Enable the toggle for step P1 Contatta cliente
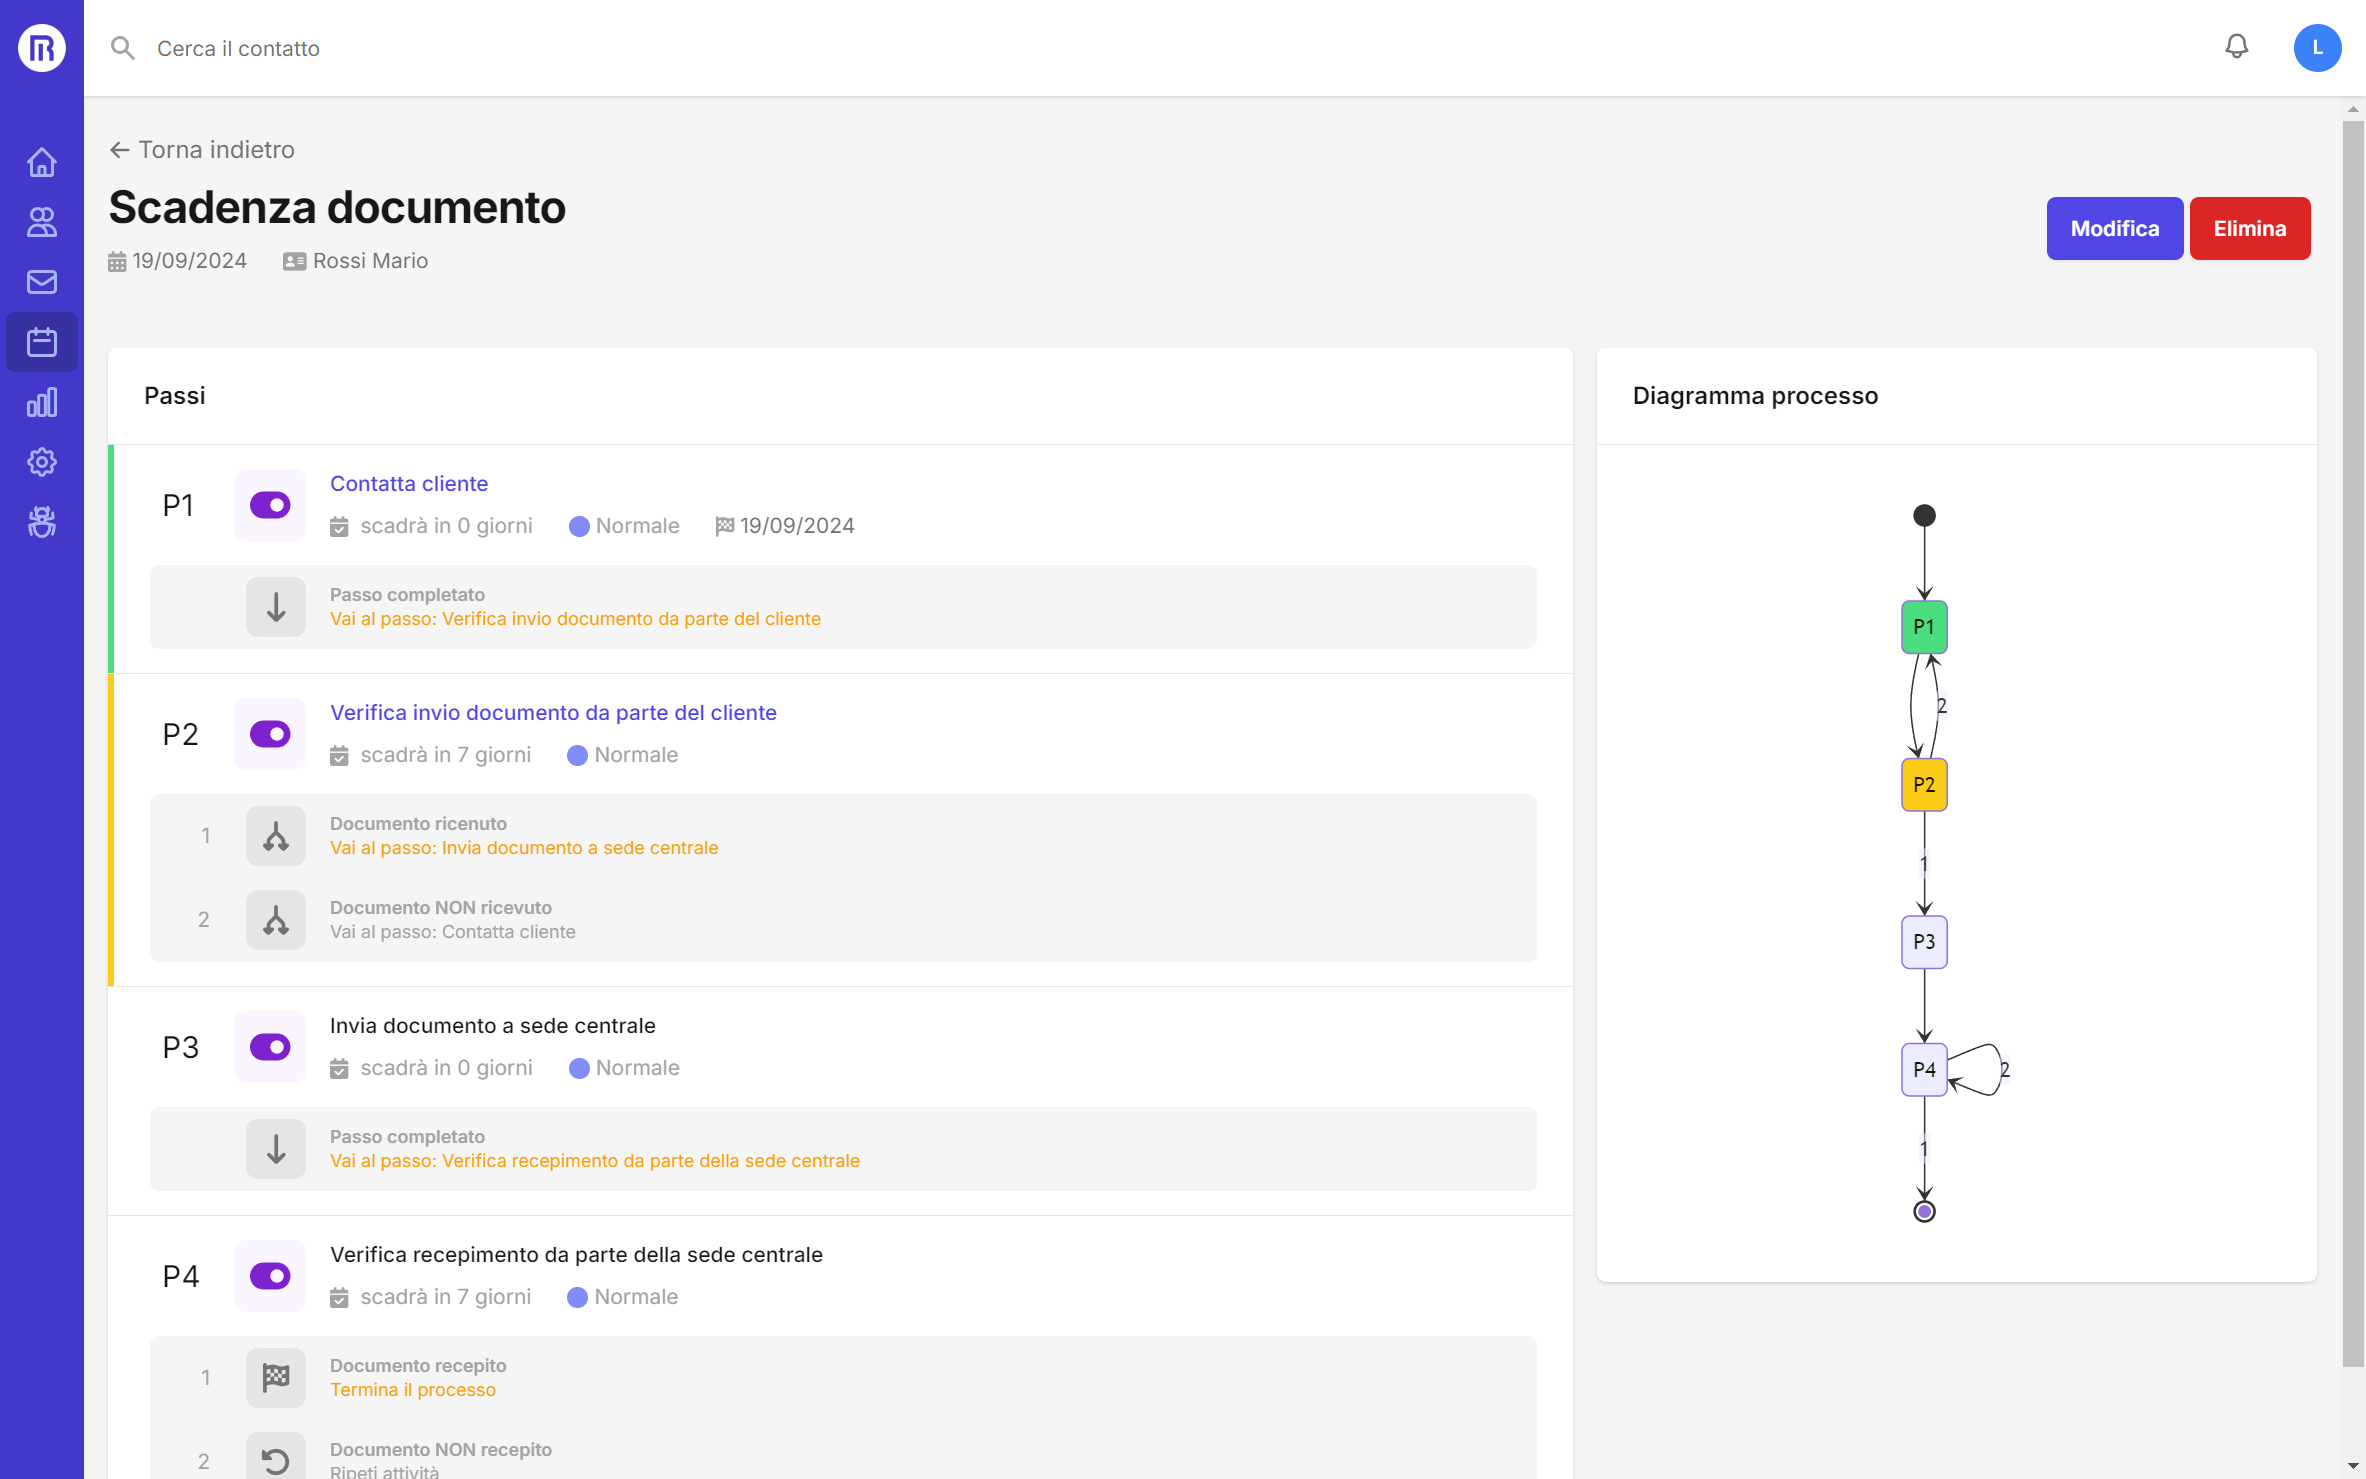 tap(269, 505)
